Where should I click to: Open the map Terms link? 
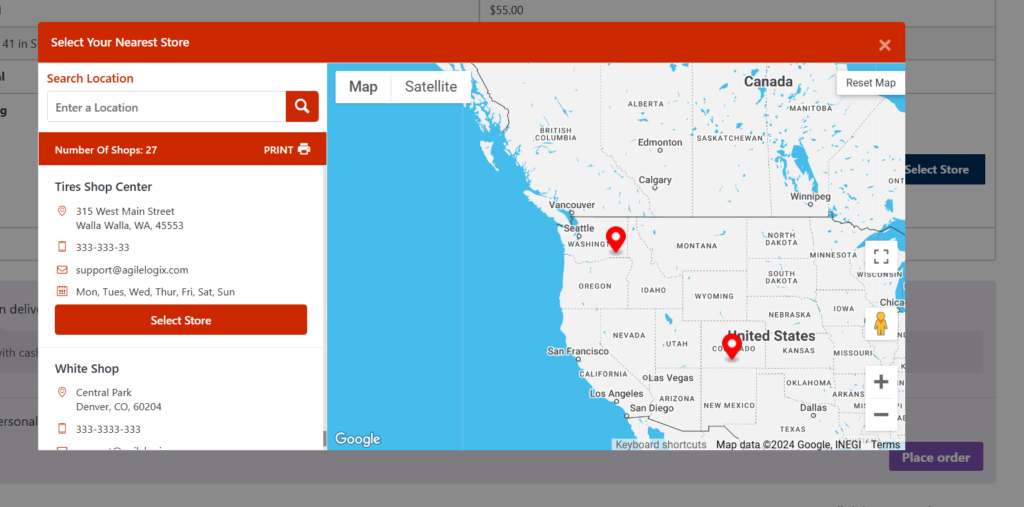[886, 444]
